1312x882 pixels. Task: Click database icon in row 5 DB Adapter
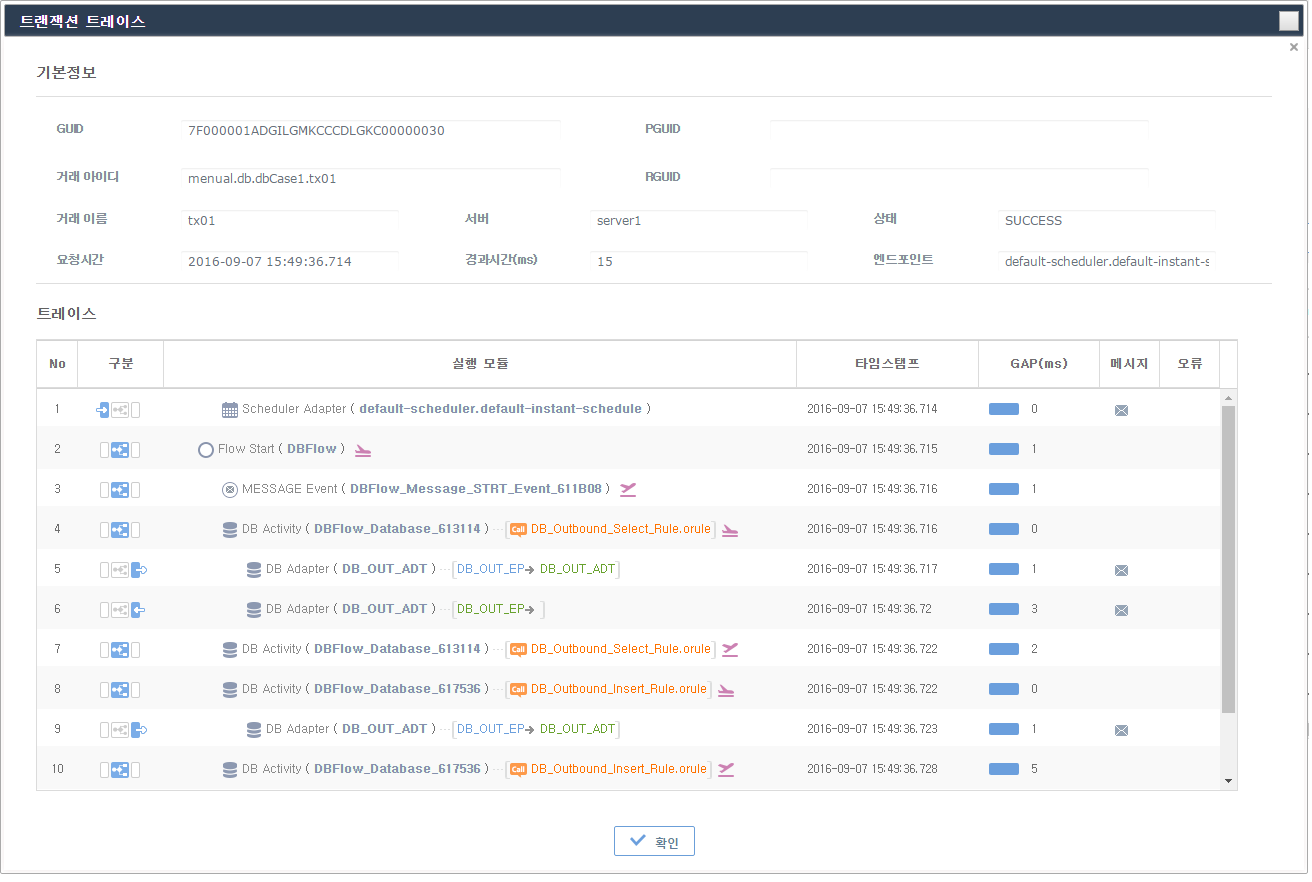click(254, 569)
